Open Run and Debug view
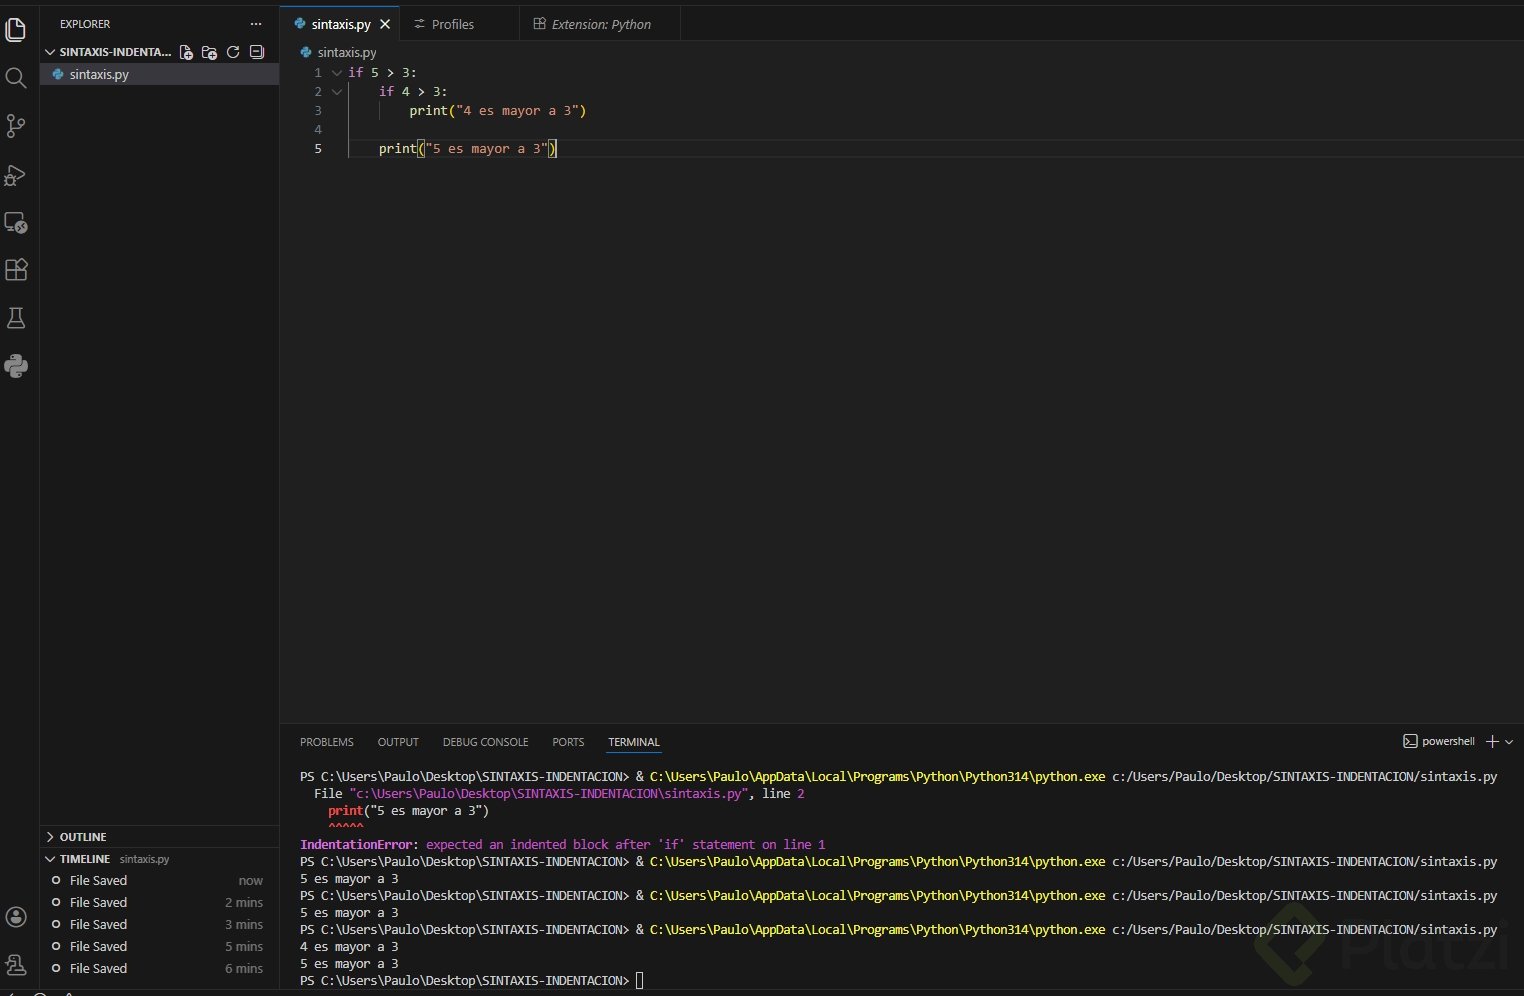This screenshot has width=1524, height=996. pyautogui.click(x=16, y=175)
